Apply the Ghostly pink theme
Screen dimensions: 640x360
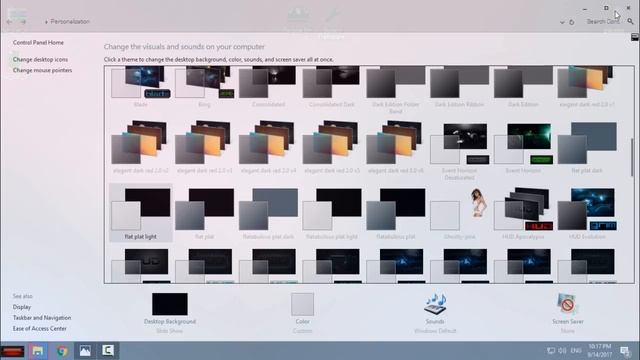459,213
